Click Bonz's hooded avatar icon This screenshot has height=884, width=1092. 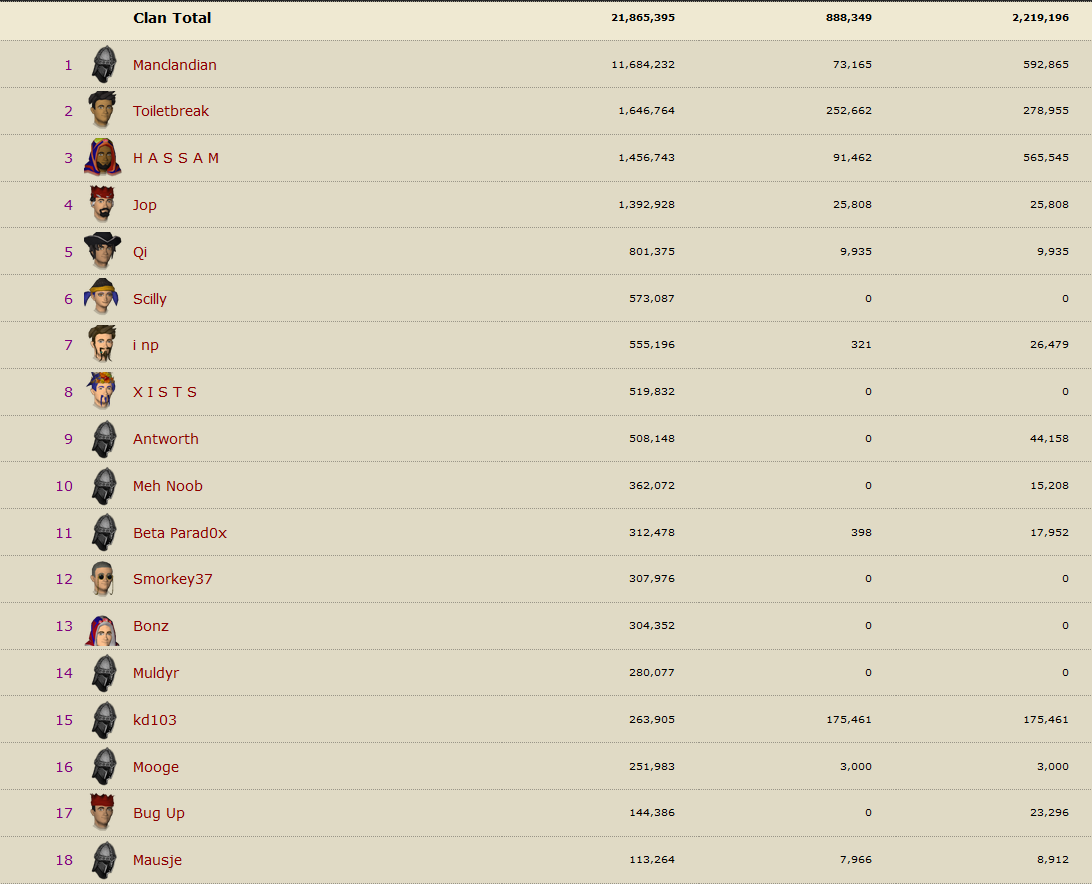coord(102,626)
